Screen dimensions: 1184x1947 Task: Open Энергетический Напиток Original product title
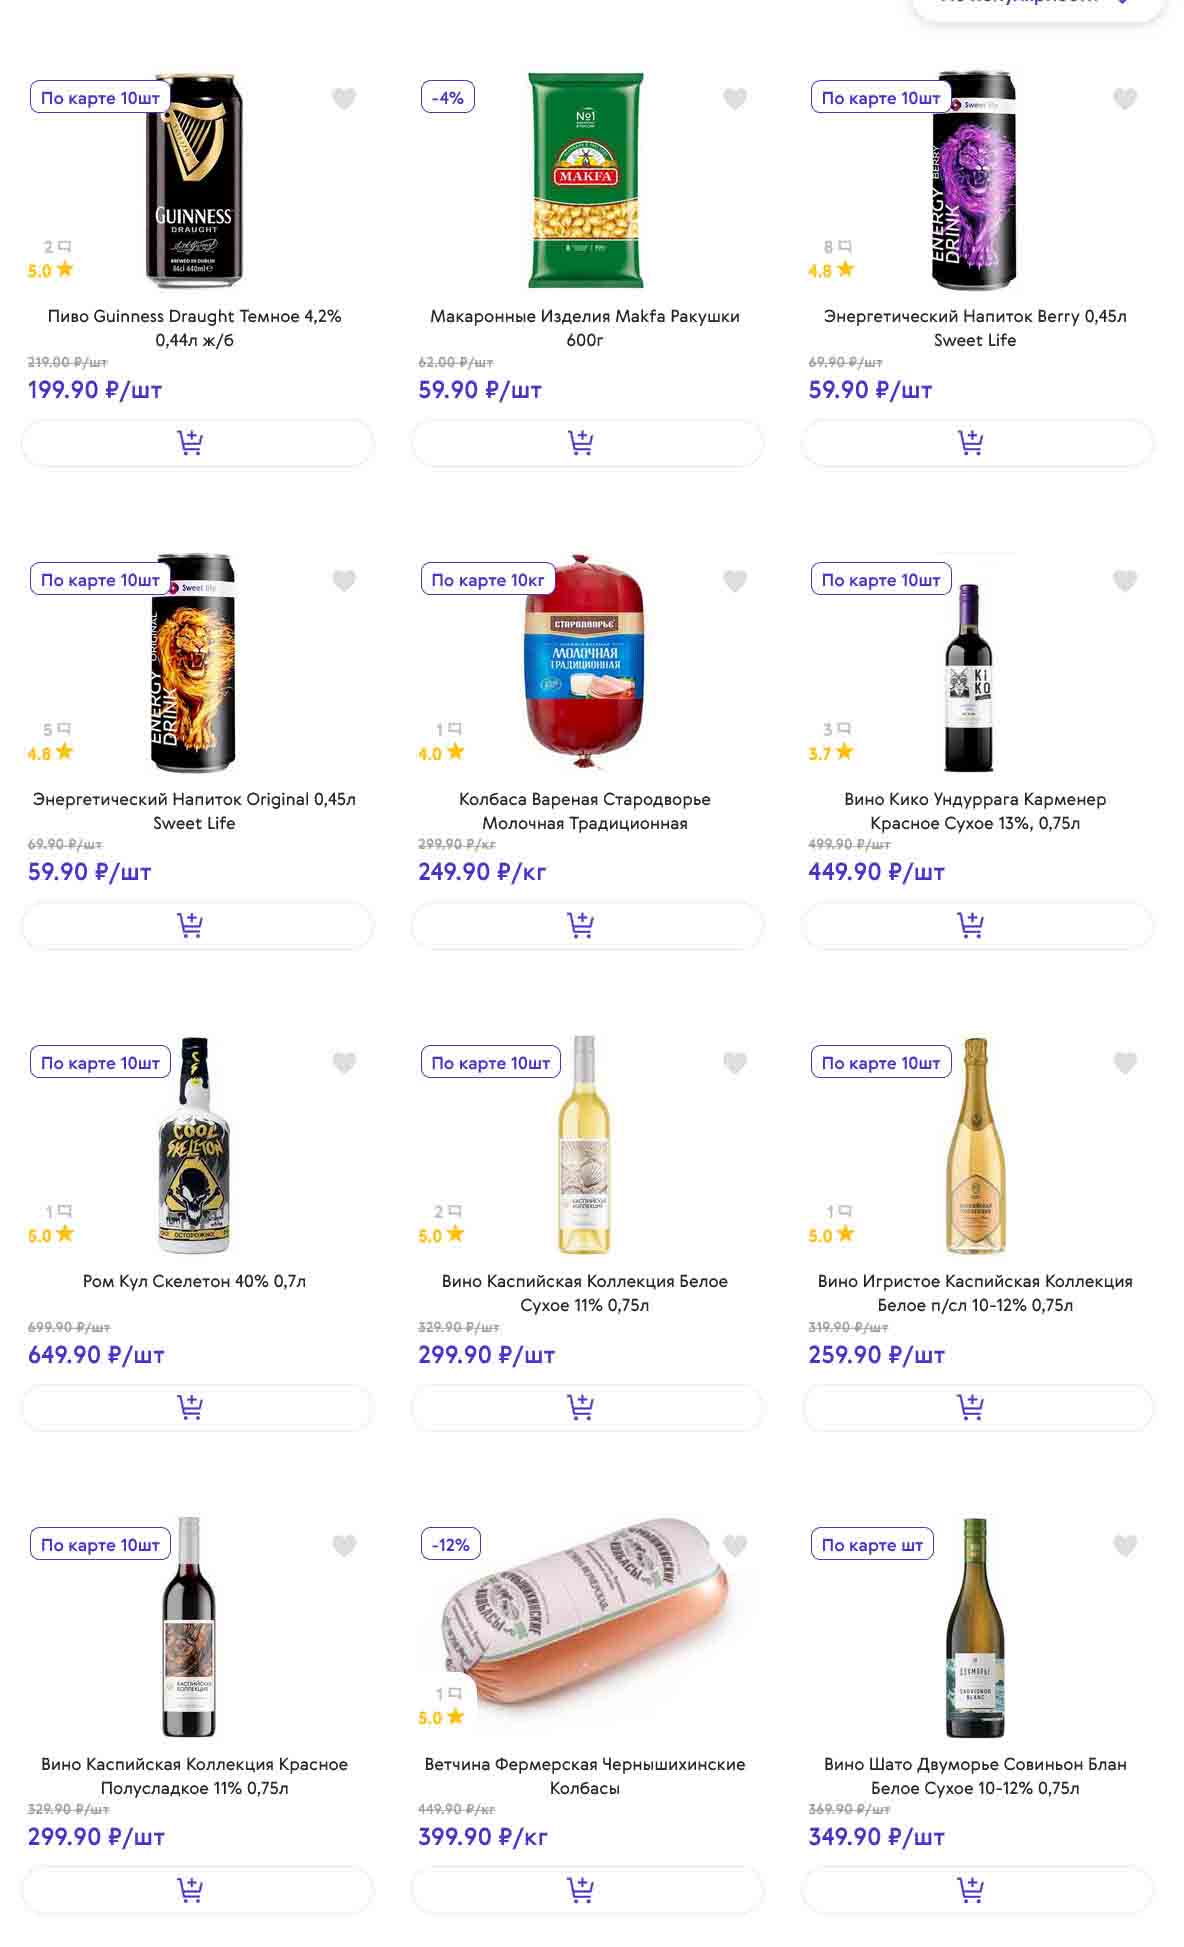[x=194, y=811]
